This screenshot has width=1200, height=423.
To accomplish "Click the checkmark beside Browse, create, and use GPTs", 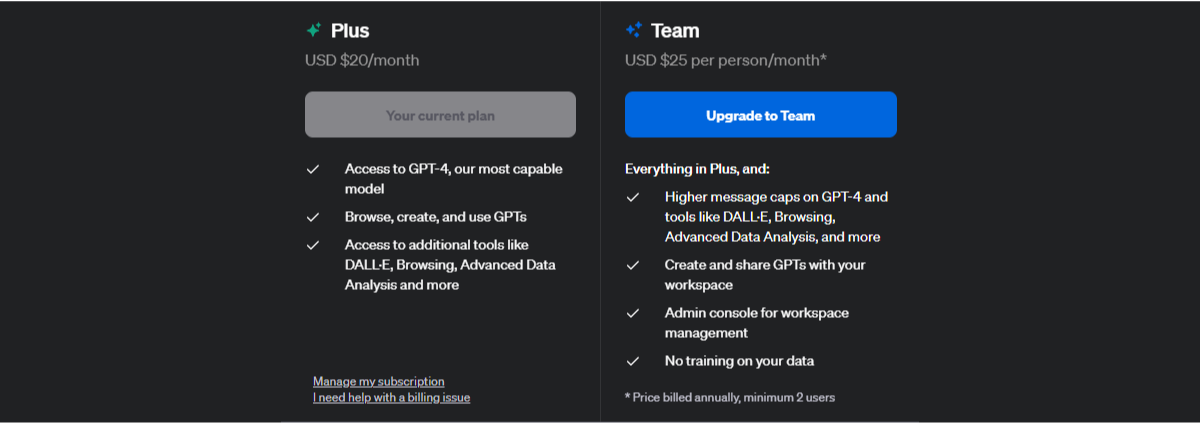I will pyautogui.click(x=313, y=217).
